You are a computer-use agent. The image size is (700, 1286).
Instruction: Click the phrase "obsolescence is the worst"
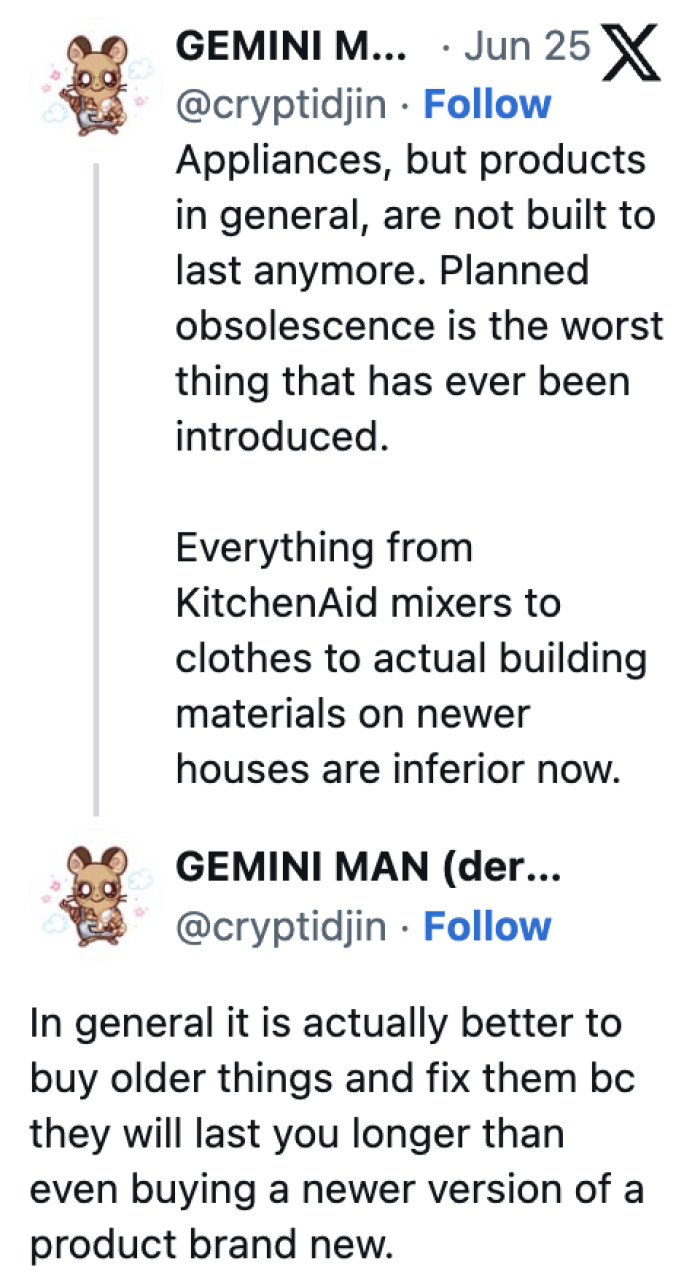tap(419, 327)
